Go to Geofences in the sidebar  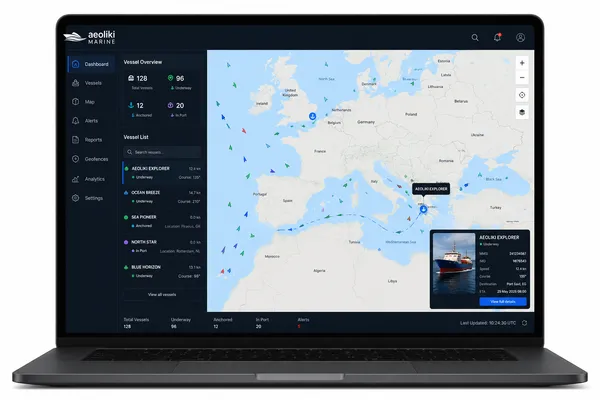pyautogui.click(x=90, y=159)
